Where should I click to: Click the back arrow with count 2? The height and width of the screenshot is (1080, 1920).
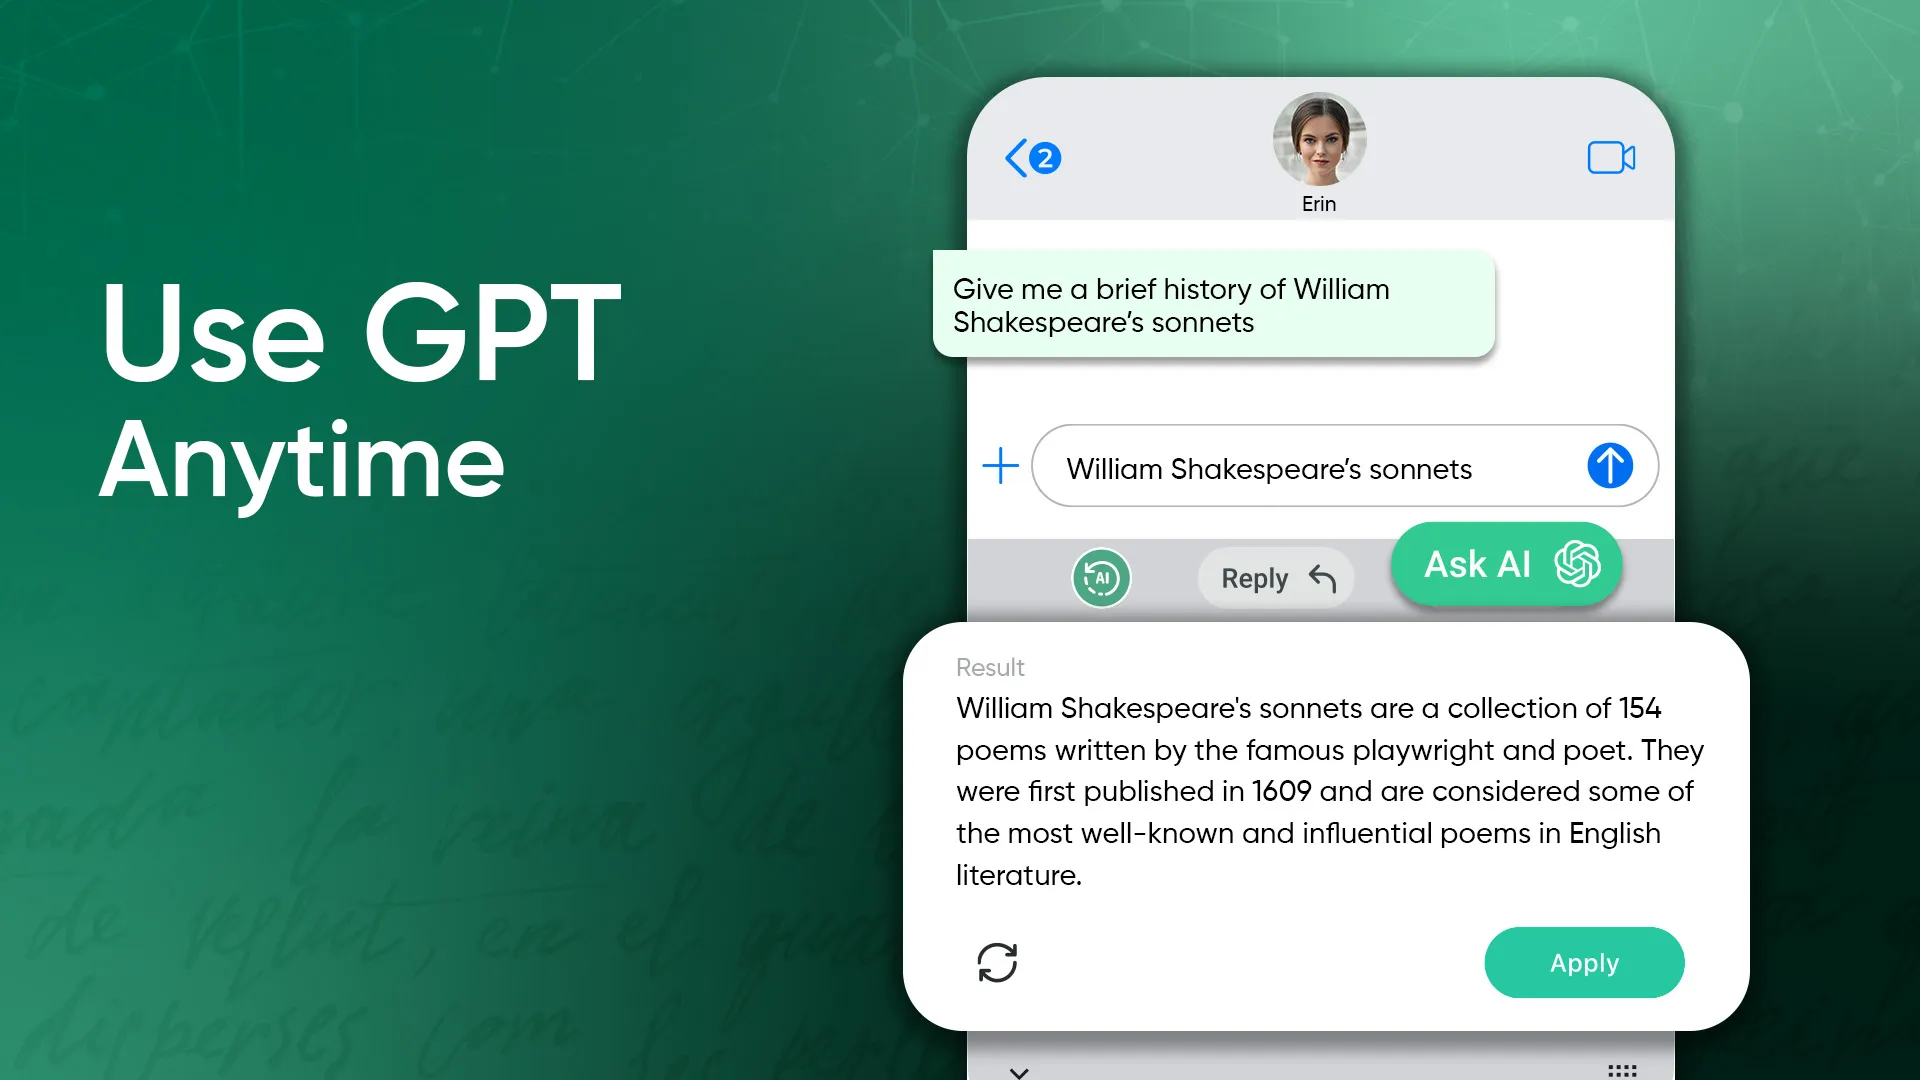[x=1035, y=157]
